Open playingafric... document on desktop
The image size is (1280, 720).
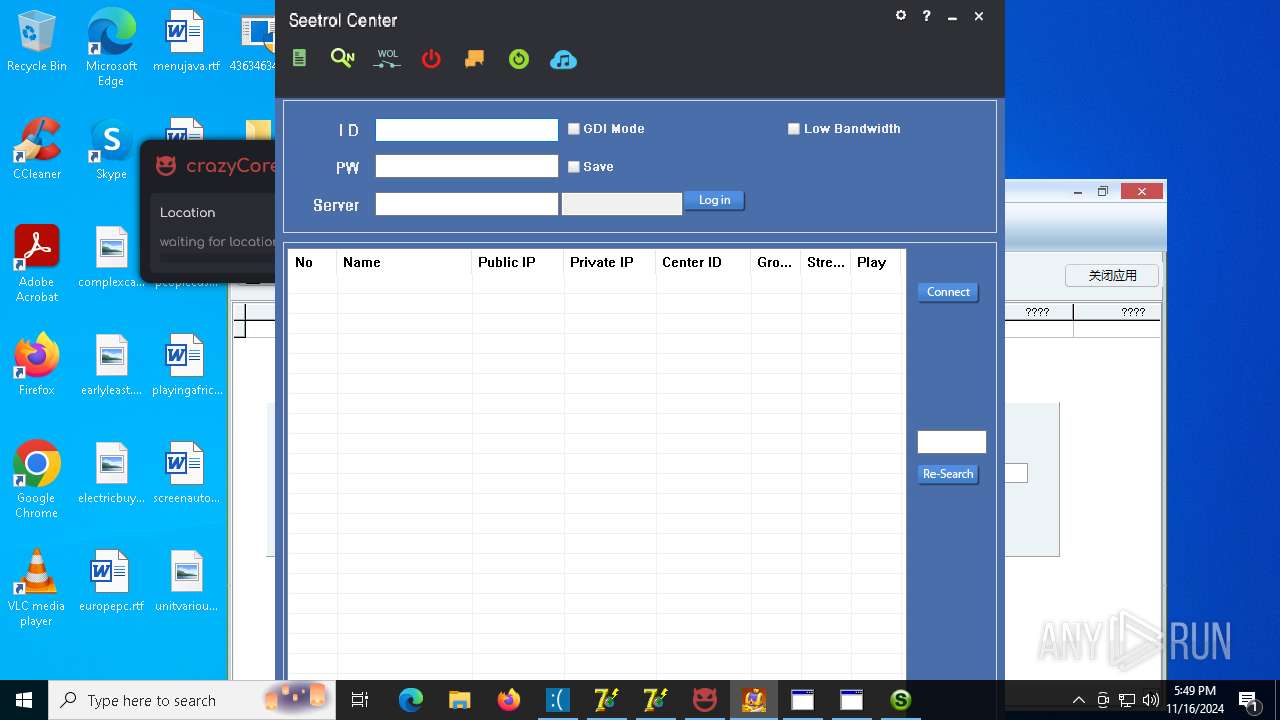pos(186,365)
